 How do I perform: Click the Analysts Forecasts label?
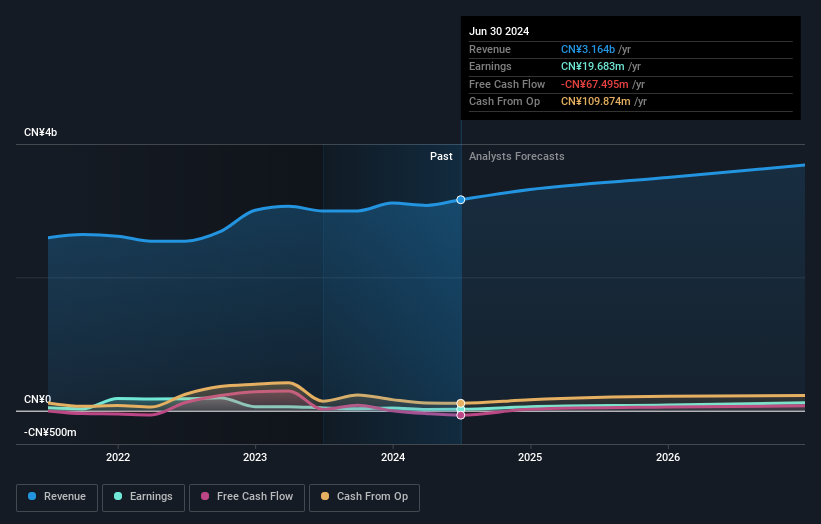[x=517, y=157]
